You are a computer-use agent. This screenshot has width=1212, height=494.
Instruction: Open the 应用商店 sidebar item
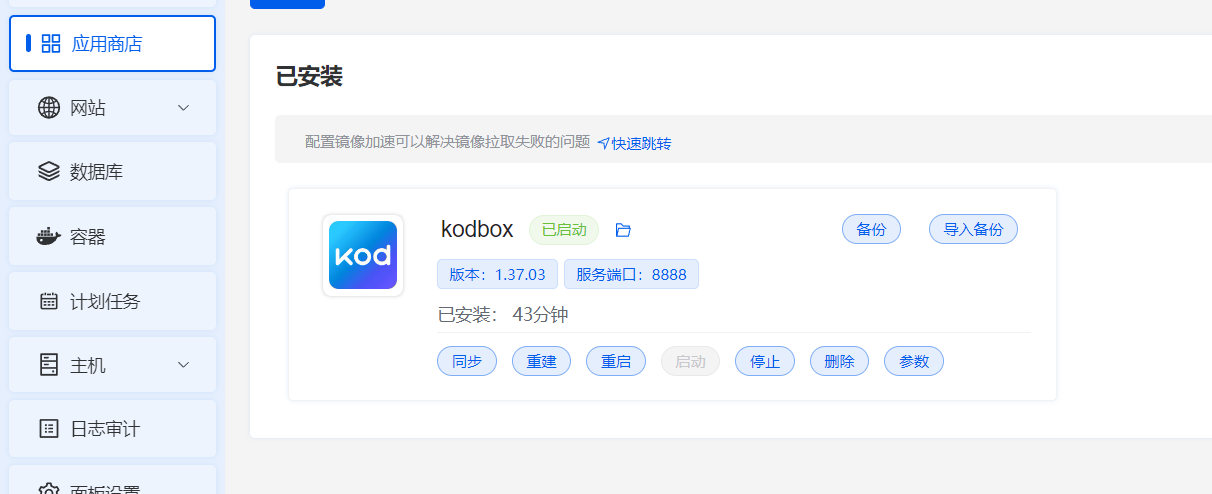click(x=112, y=44)
